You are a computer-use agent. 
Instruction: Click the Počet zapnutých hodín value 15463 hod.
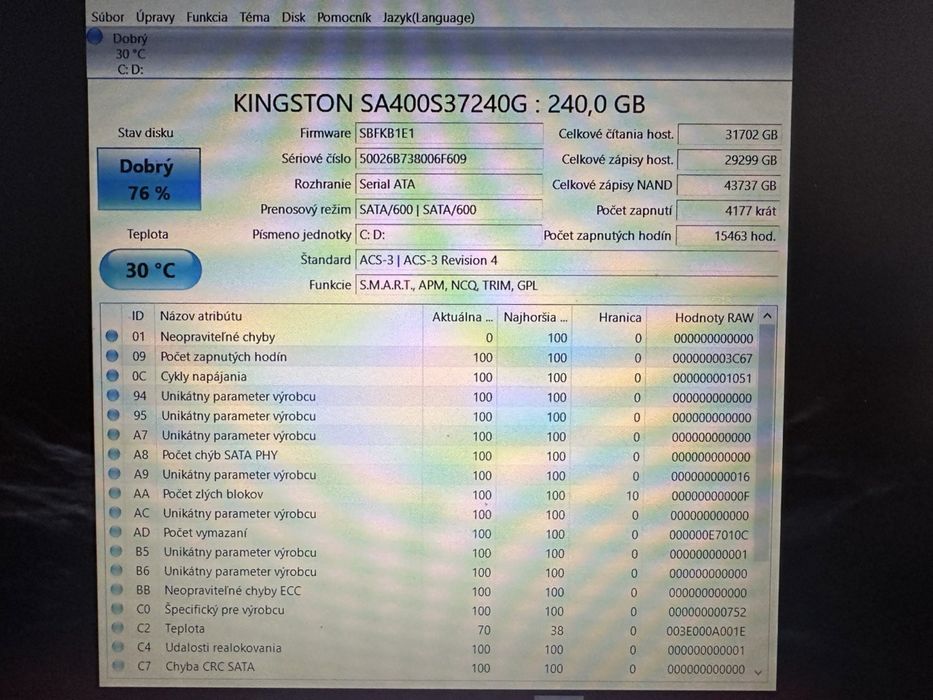tap(727, 236)
